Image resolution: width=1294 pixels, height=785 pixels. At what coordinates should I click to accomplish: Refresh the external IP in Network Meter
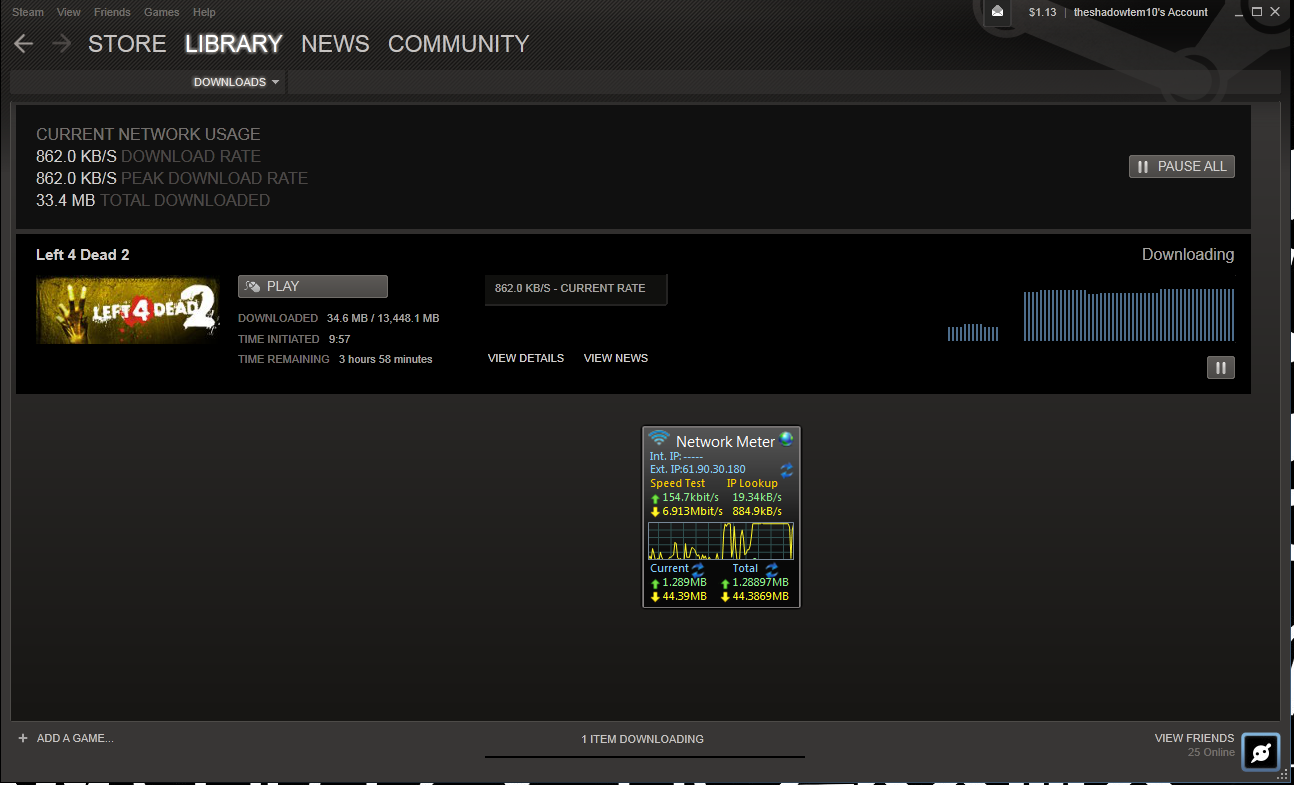(x=786, y=469)
